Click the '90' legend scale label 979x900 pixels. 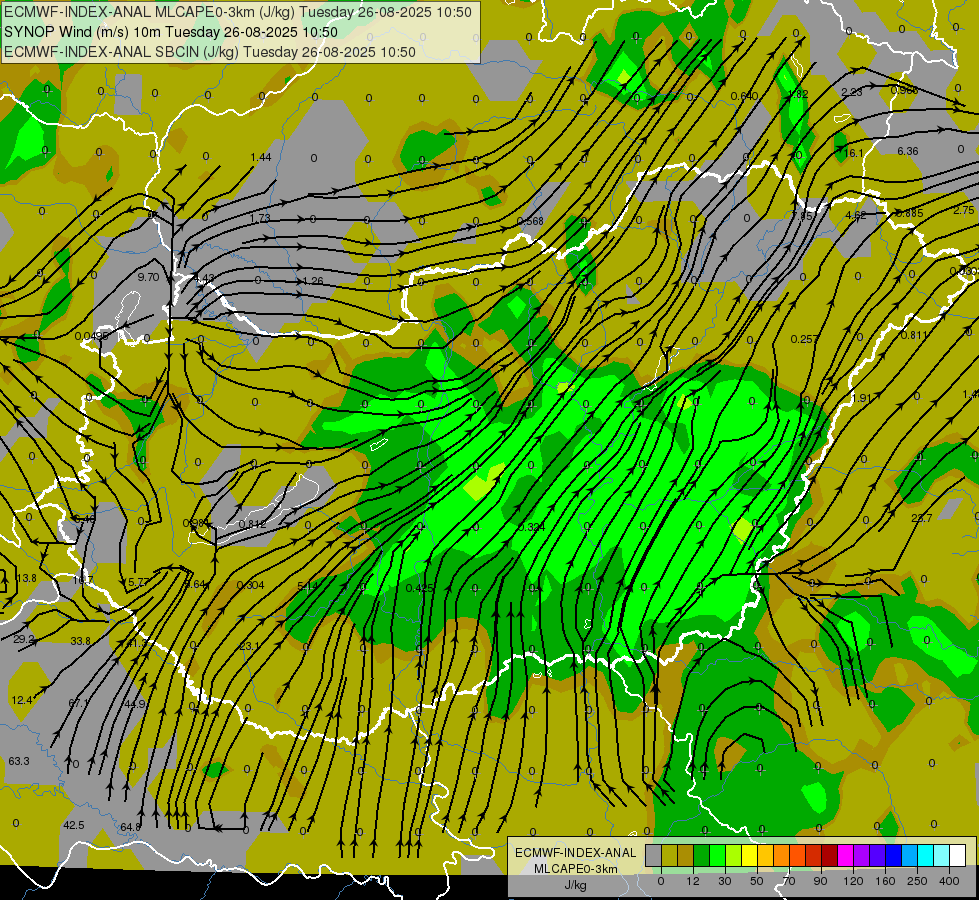click(820, 881)
